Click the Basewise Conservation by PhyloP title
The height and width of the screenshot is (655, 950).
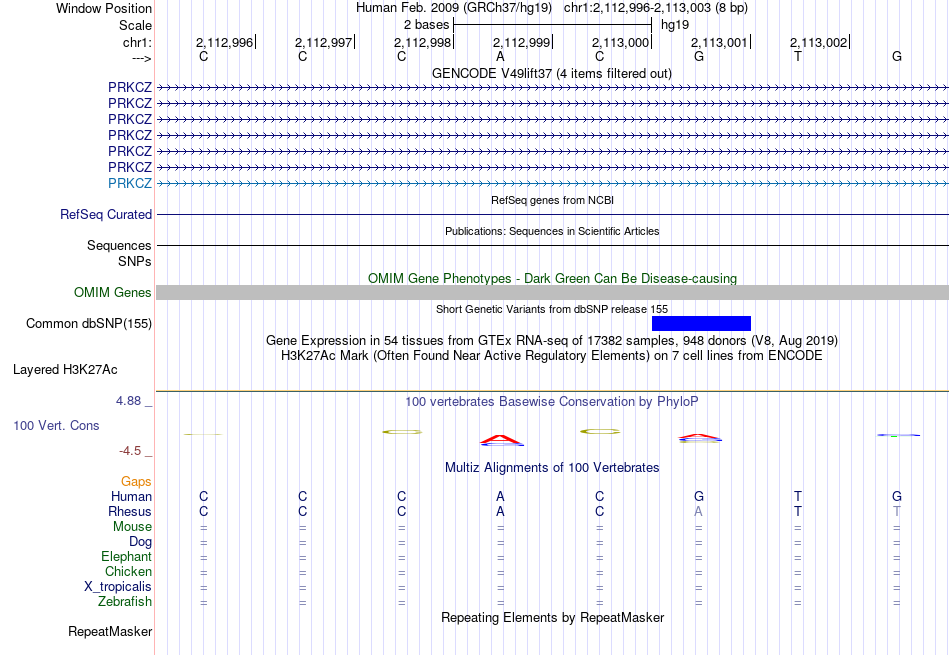552,401
